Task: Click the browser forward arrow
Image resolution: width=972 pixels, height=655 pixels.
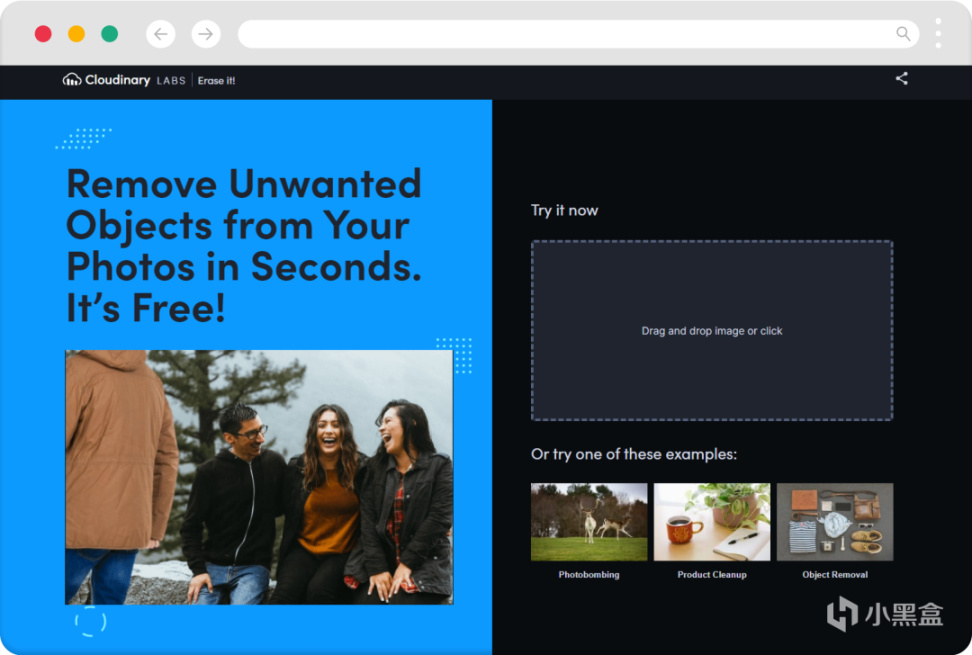Action: (206, 33)
